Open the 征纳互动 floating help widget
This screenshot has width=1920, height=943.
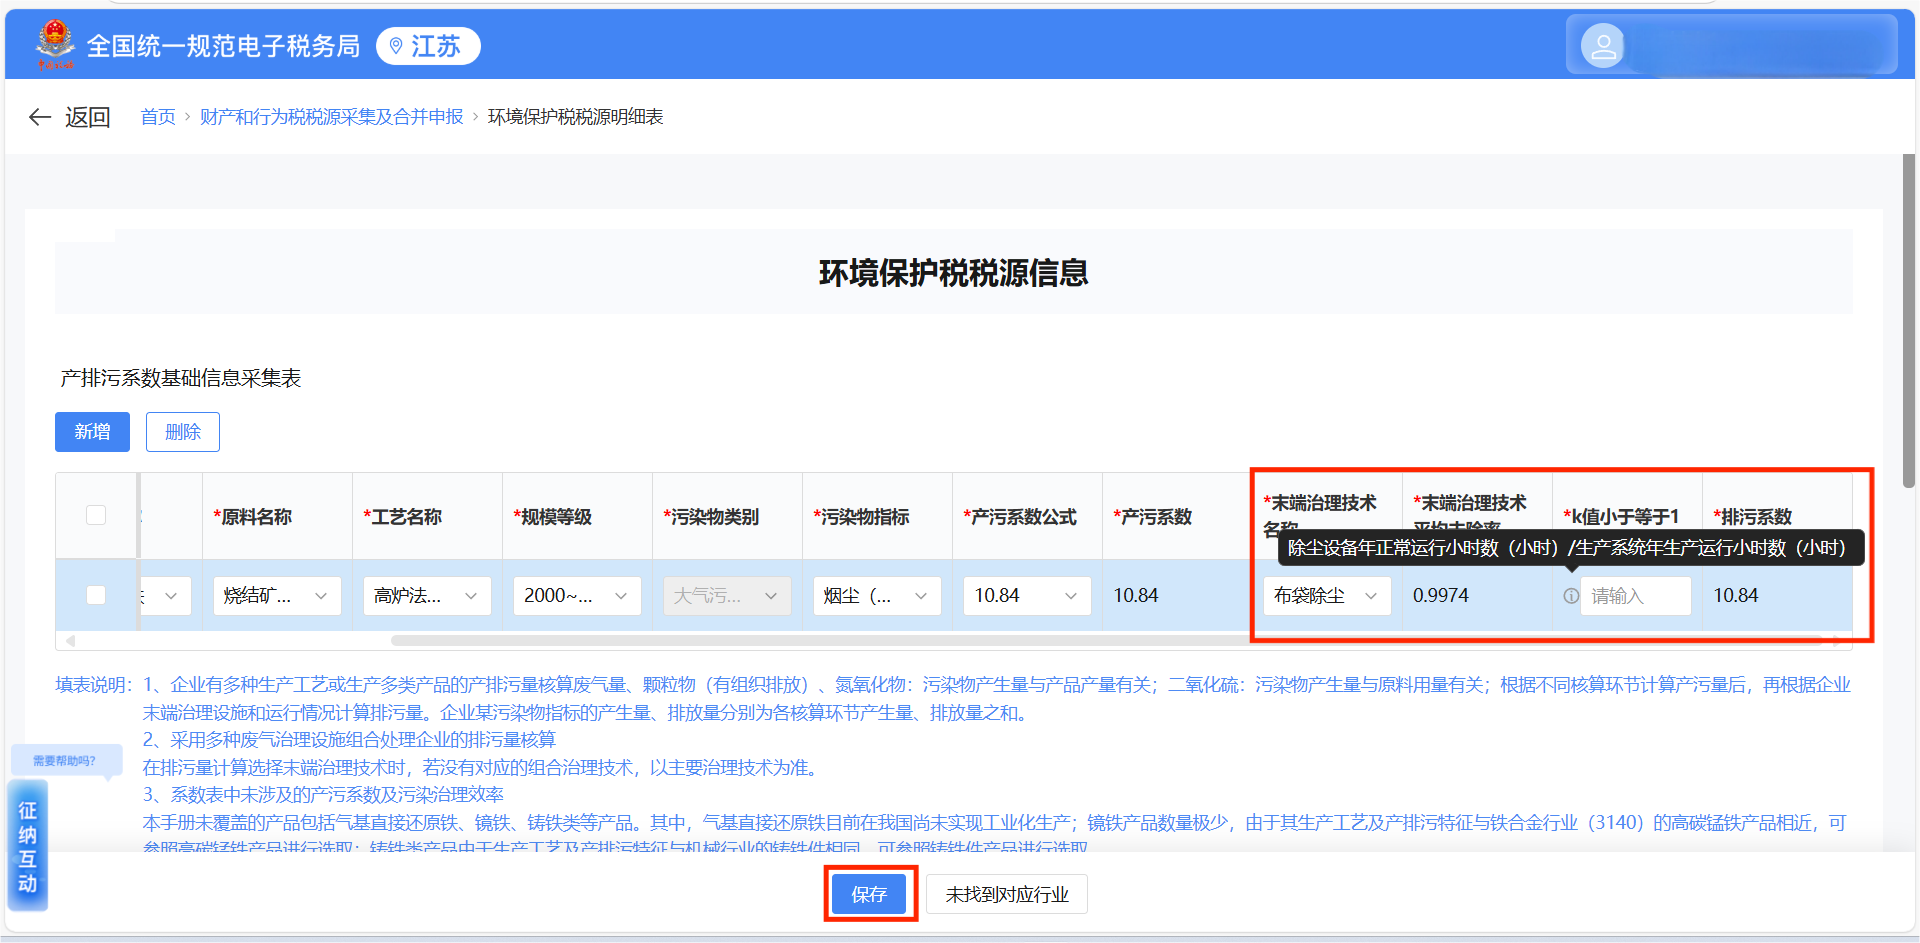coord(27,846)
